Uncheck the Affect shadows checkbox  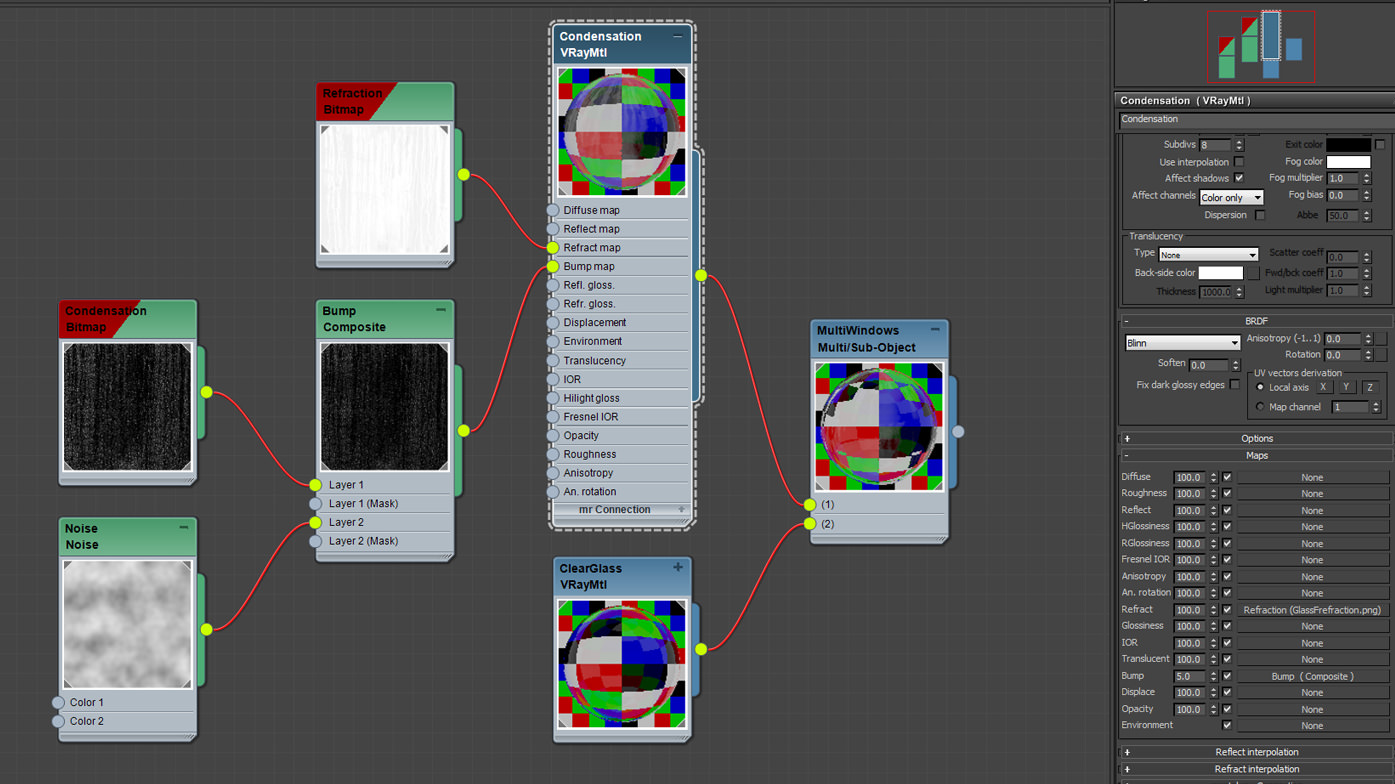pos(1239,178)
